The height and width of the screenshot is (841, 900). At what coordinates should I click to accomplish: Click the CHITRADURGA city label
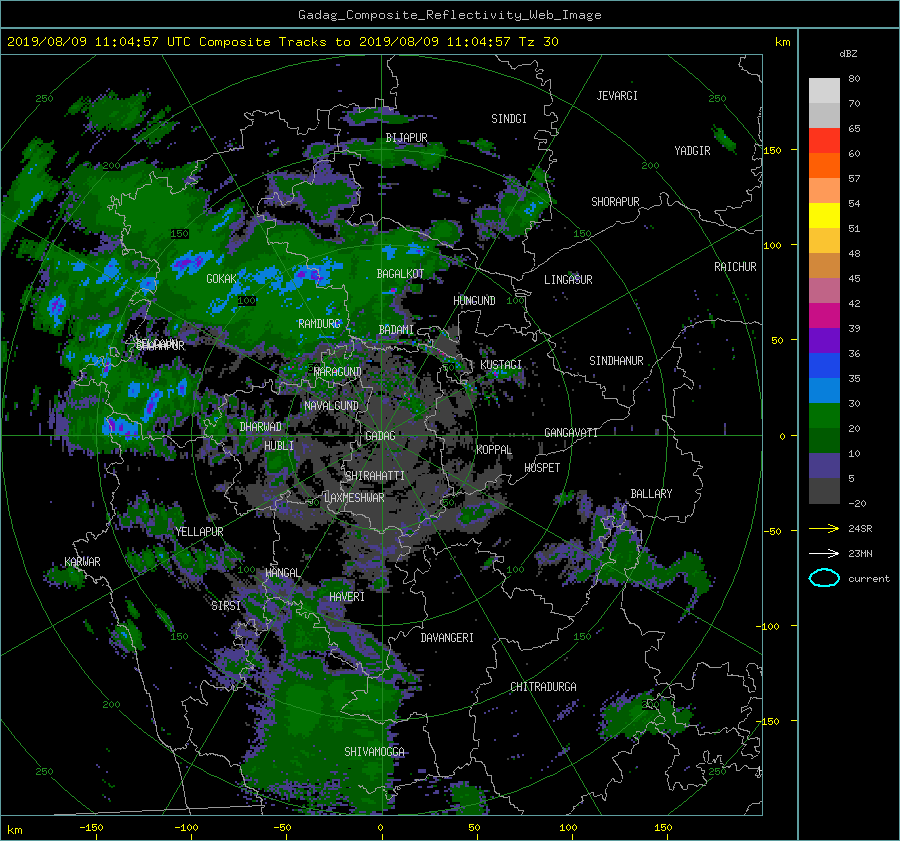(543, 687)
